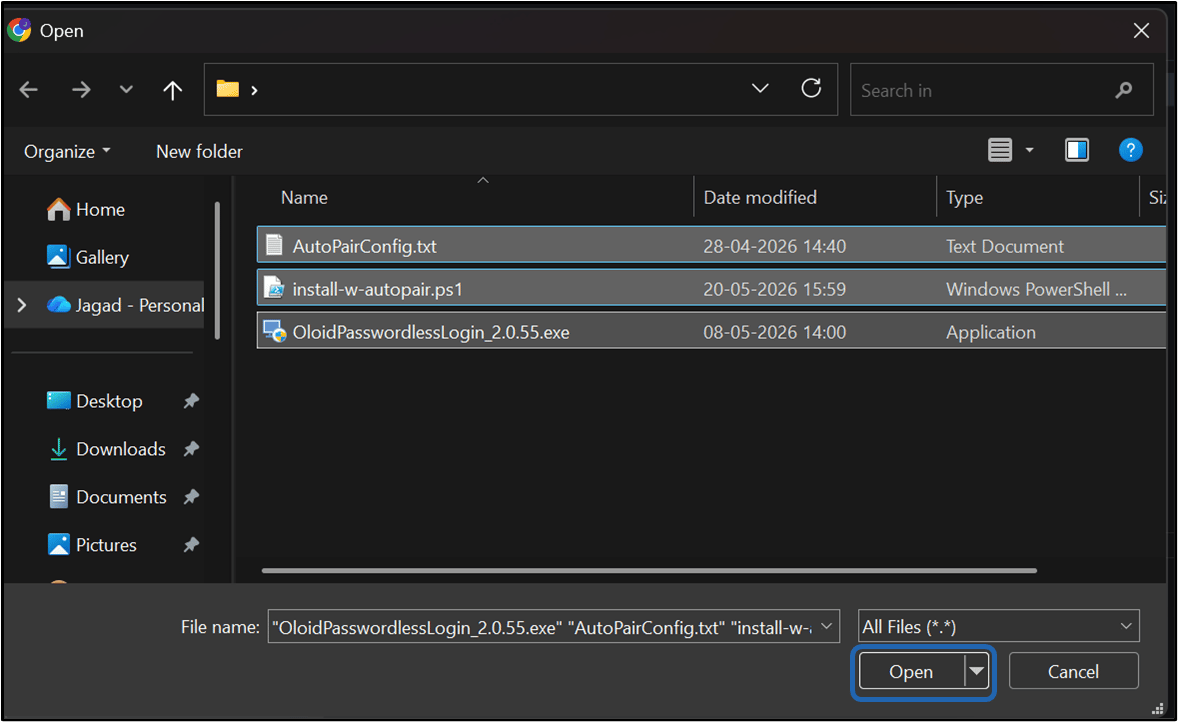Click the AutoPairConfig.txt text file icon
Screen dimensions: 1178x722
tap(274, 245)
